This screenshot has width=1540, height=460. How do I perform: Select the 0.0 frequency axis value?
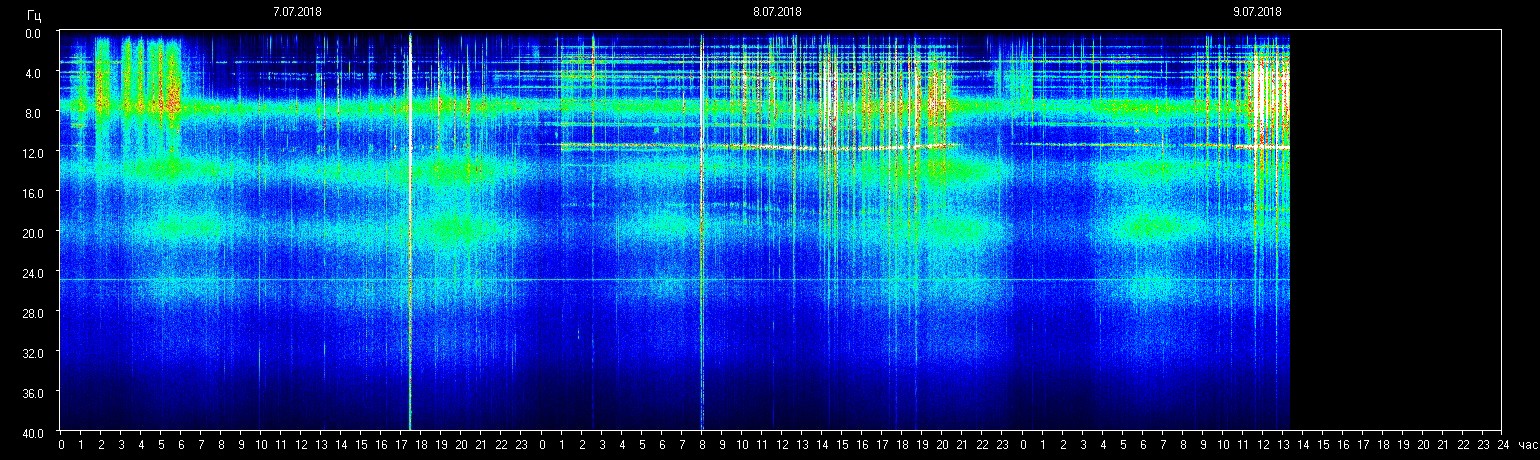34,33
